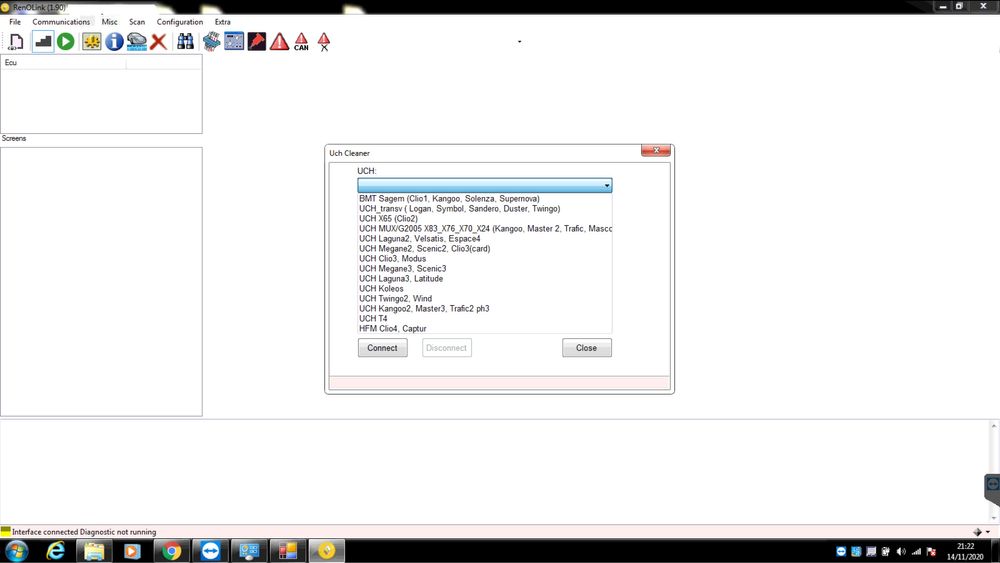Select UCH X65 (Clio2) option
The height and width of the screenshot is (563, 1000).
tap(485, 219)
